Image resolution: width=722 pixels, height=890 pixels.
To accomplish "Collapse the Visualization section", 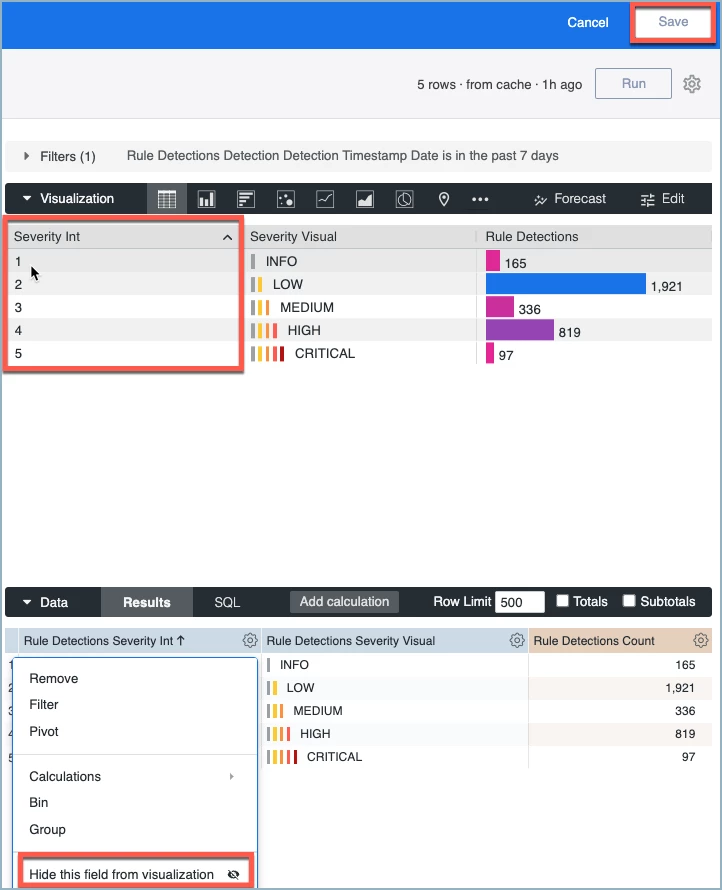I will (27, 199).
